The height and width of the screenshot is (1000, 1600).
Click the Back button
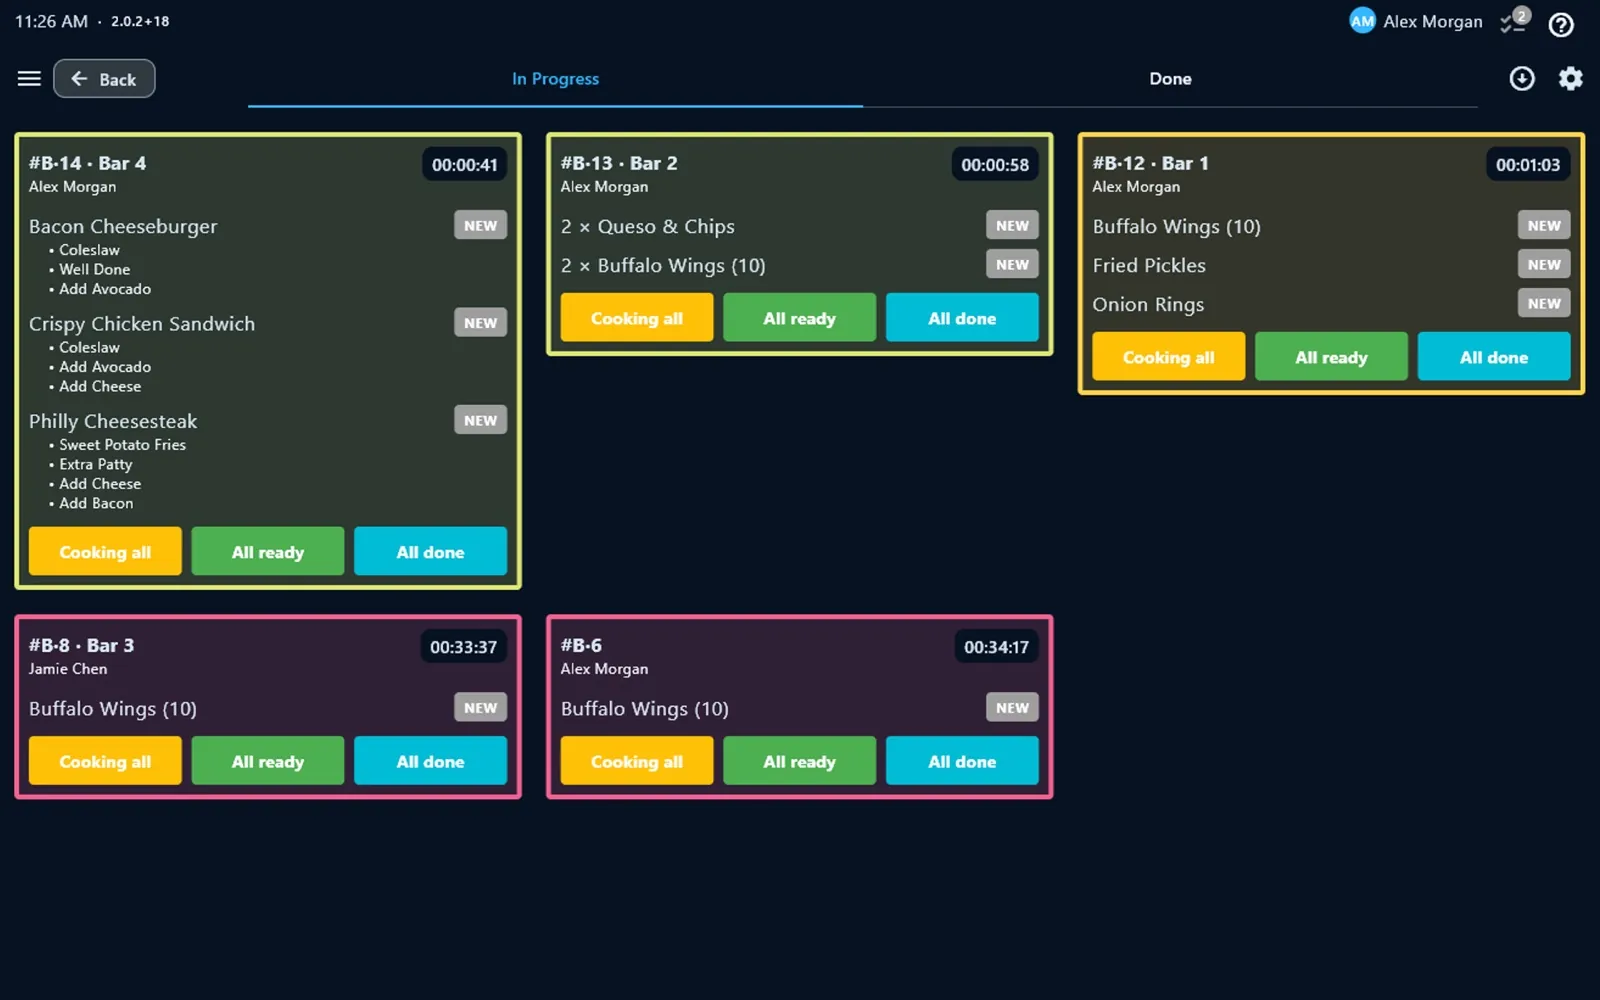coord(104,79)
